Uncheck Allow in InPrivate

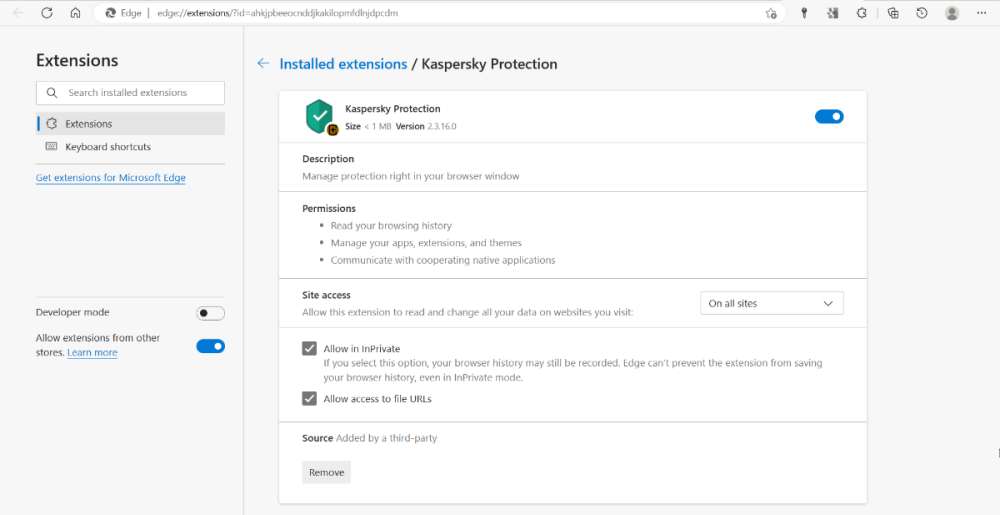pos(310,349)
